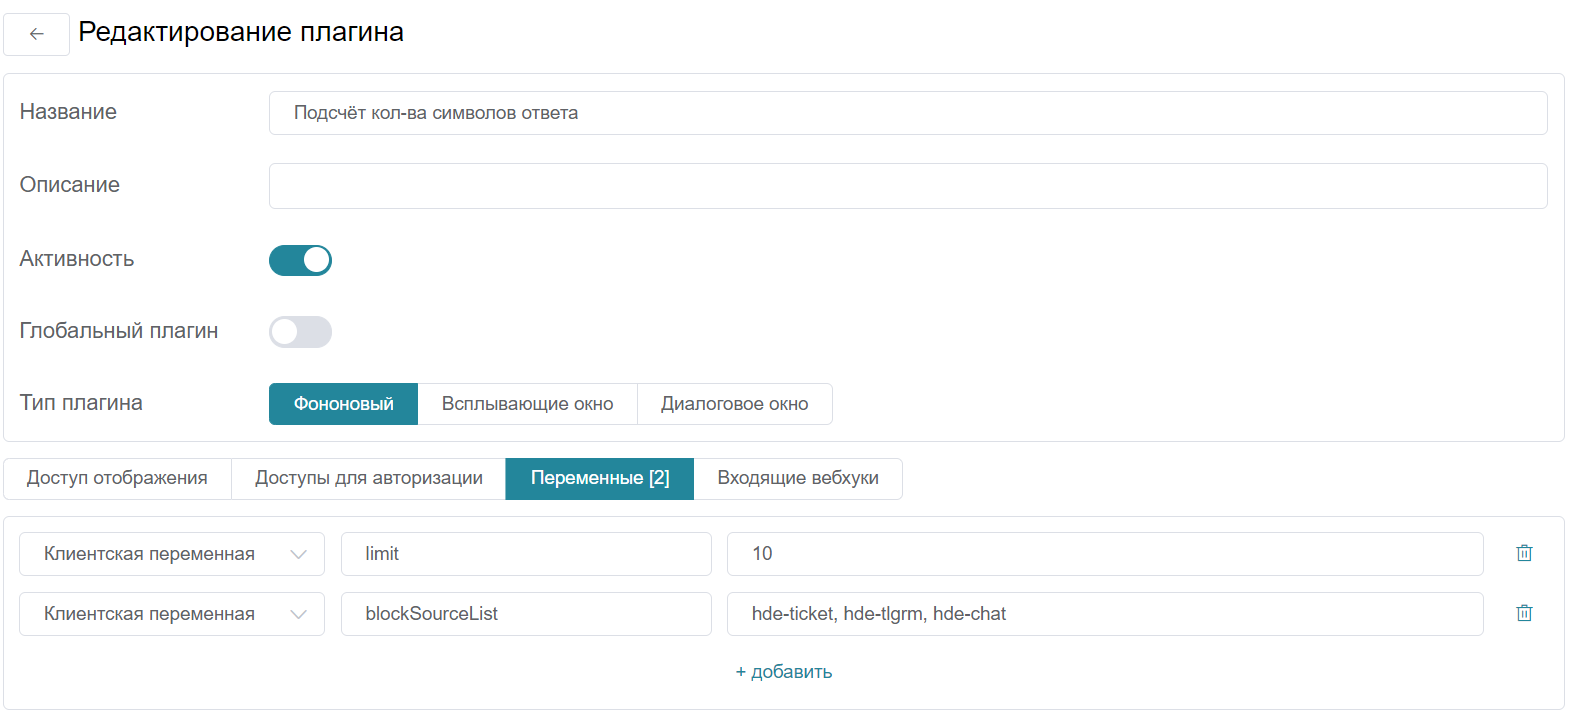Open Доступы для авторизации tab
The height and width of the screenshot is (717, 1575).
tap(368, 478)
